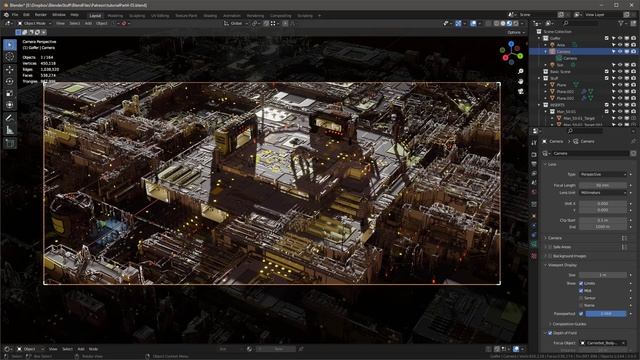Toggle viewport visibility eye for Plane
The height and width of the screenshot is (360, 640).
(x=620, y=85)
